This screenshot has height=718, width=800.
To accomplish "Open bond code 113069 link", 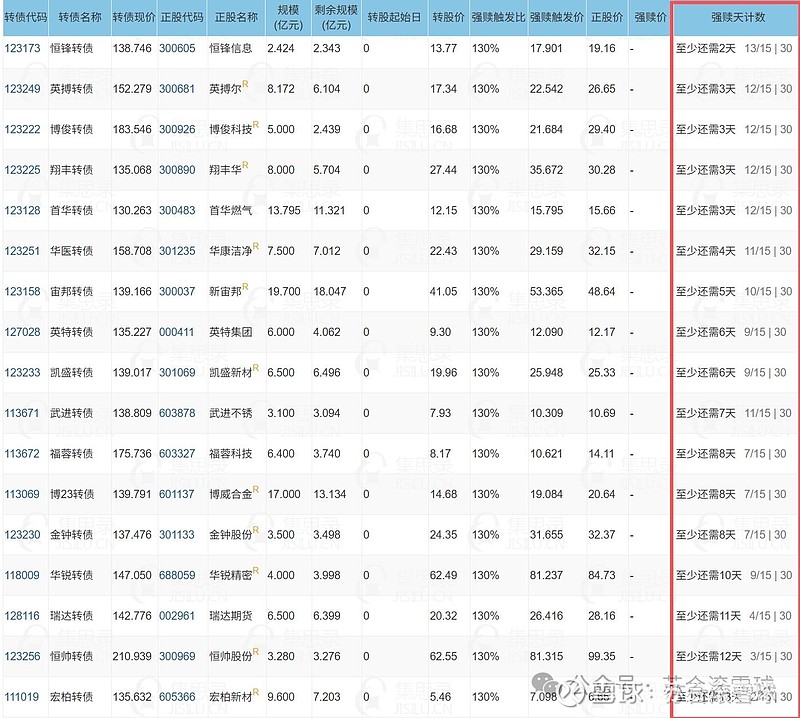I will pyautogui.click(x=22, y=494).
